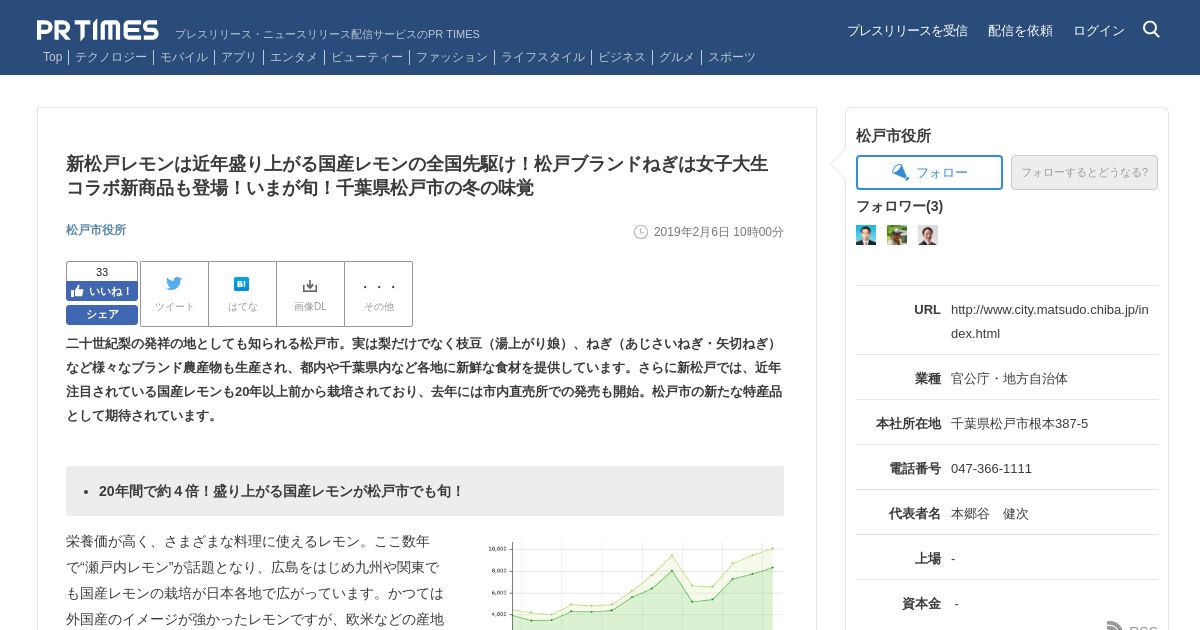
Task: Open スポーツ category
Action: tap(732, 57)
